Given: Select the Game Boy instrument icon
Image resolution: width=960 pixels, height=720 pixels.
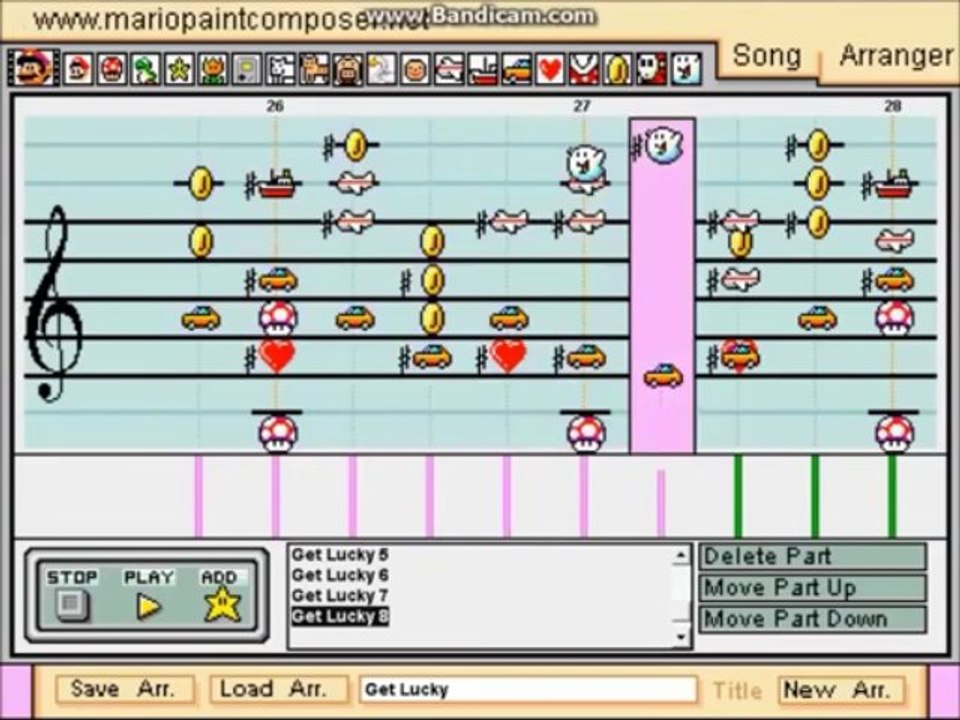Looking at the screenshot, I should (247, 69).
